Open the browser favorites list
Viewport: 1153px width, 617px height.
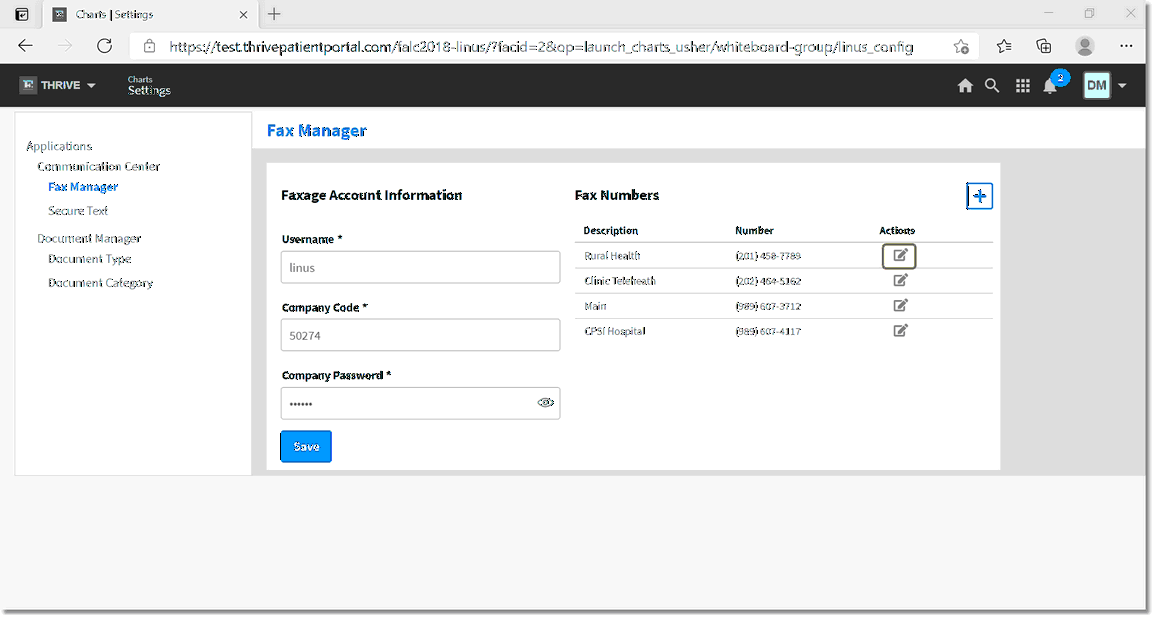point(1004,46)
